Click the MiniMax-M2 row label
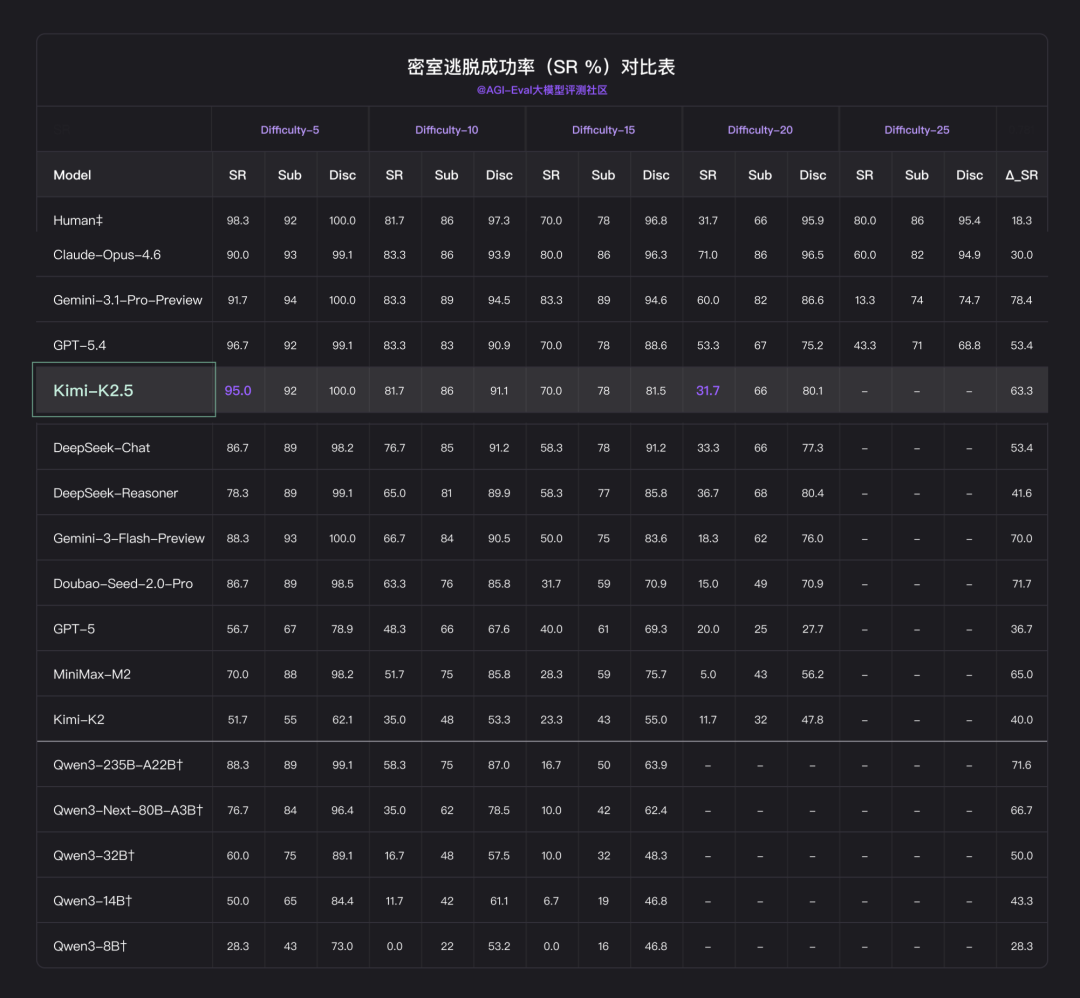This screenshot has height=998, width=1080. [x=92, y=674]
